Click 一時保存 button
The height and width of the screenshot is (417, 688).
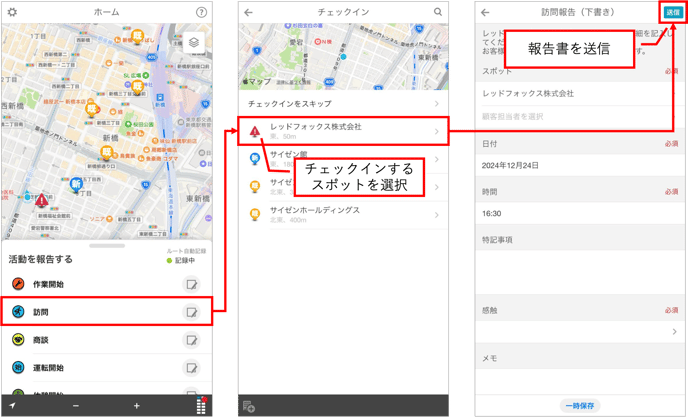click(x=580, y=406)
